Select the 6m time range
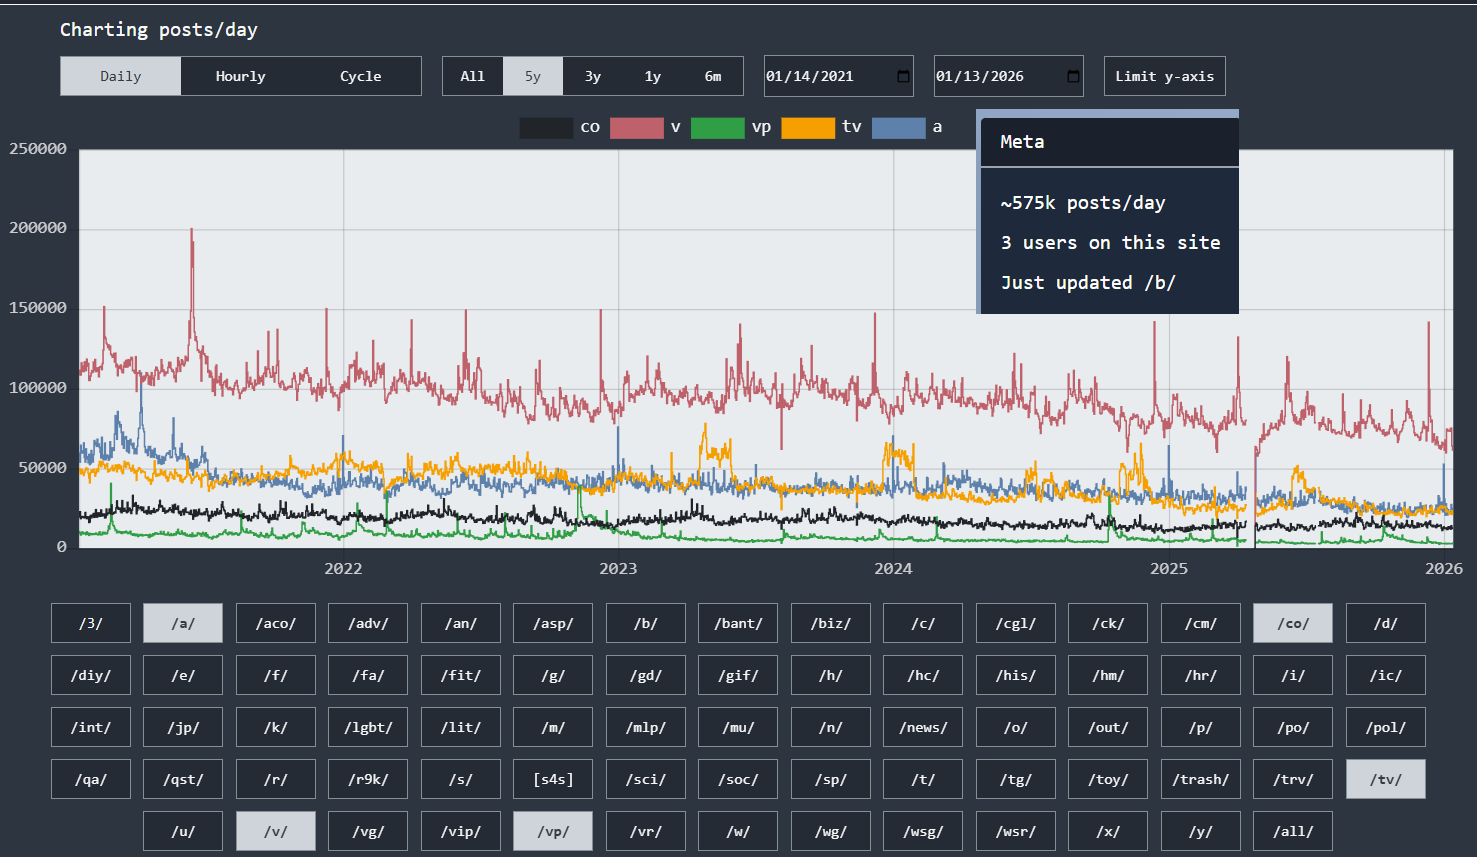The height and width of the screenshot is (857, 1477). [x=713, y=76]
